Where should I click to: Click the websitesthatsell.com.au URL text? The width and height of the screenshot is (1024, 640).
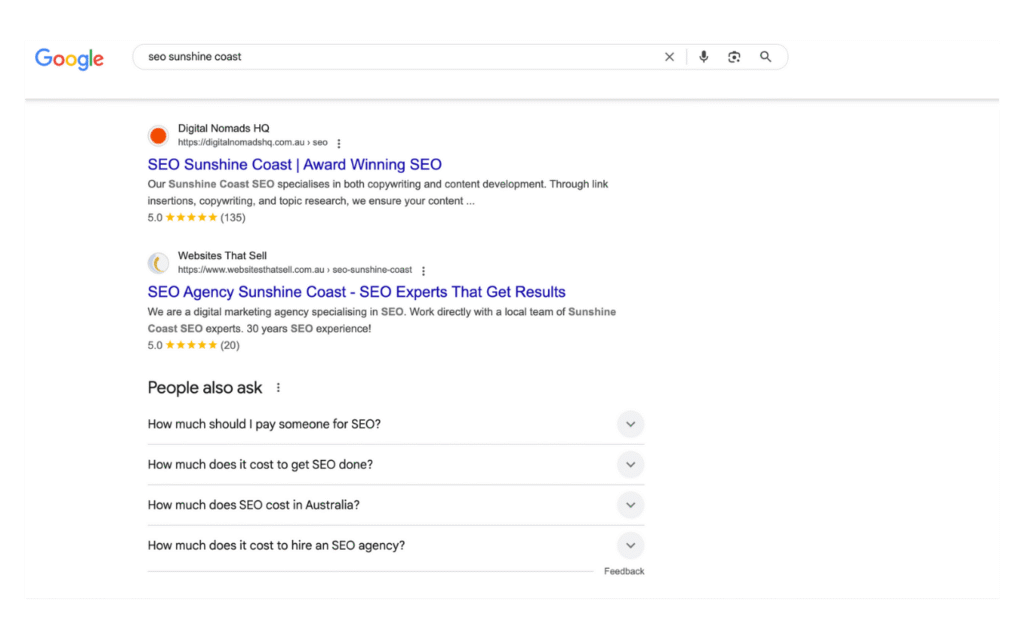tap(295, 270)
